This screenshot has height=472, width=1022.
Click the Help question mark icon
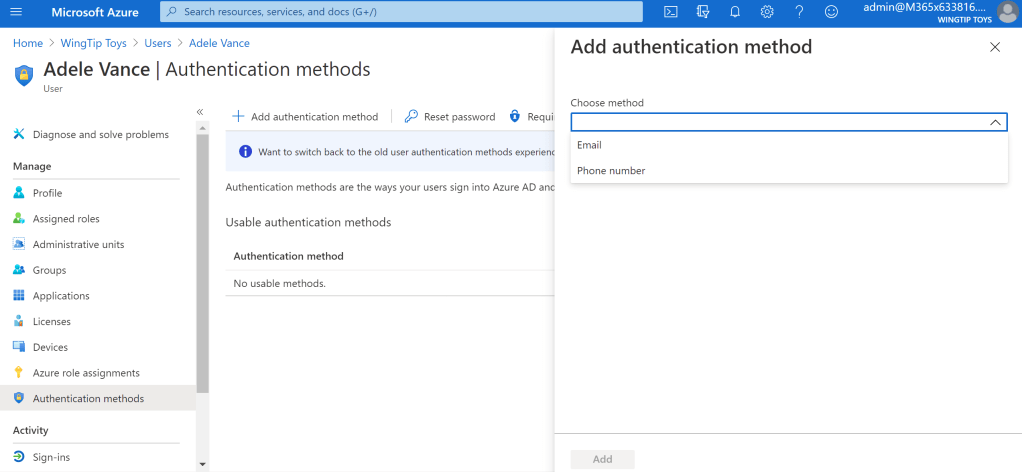[x=799, y=12]
